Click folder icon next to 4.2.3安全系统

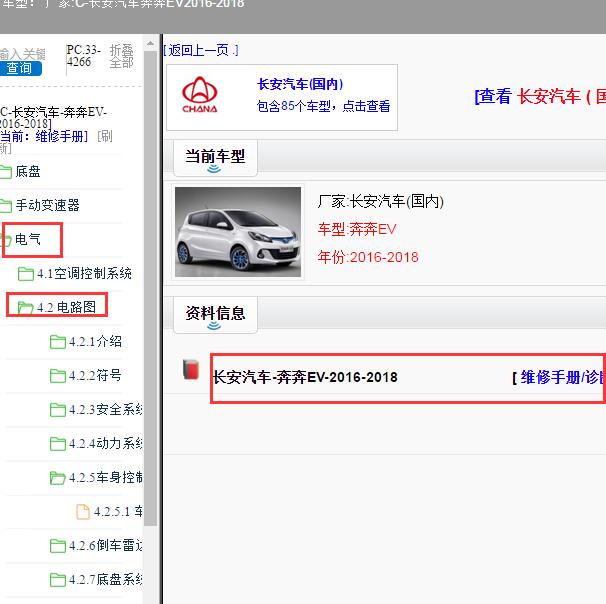58,410
